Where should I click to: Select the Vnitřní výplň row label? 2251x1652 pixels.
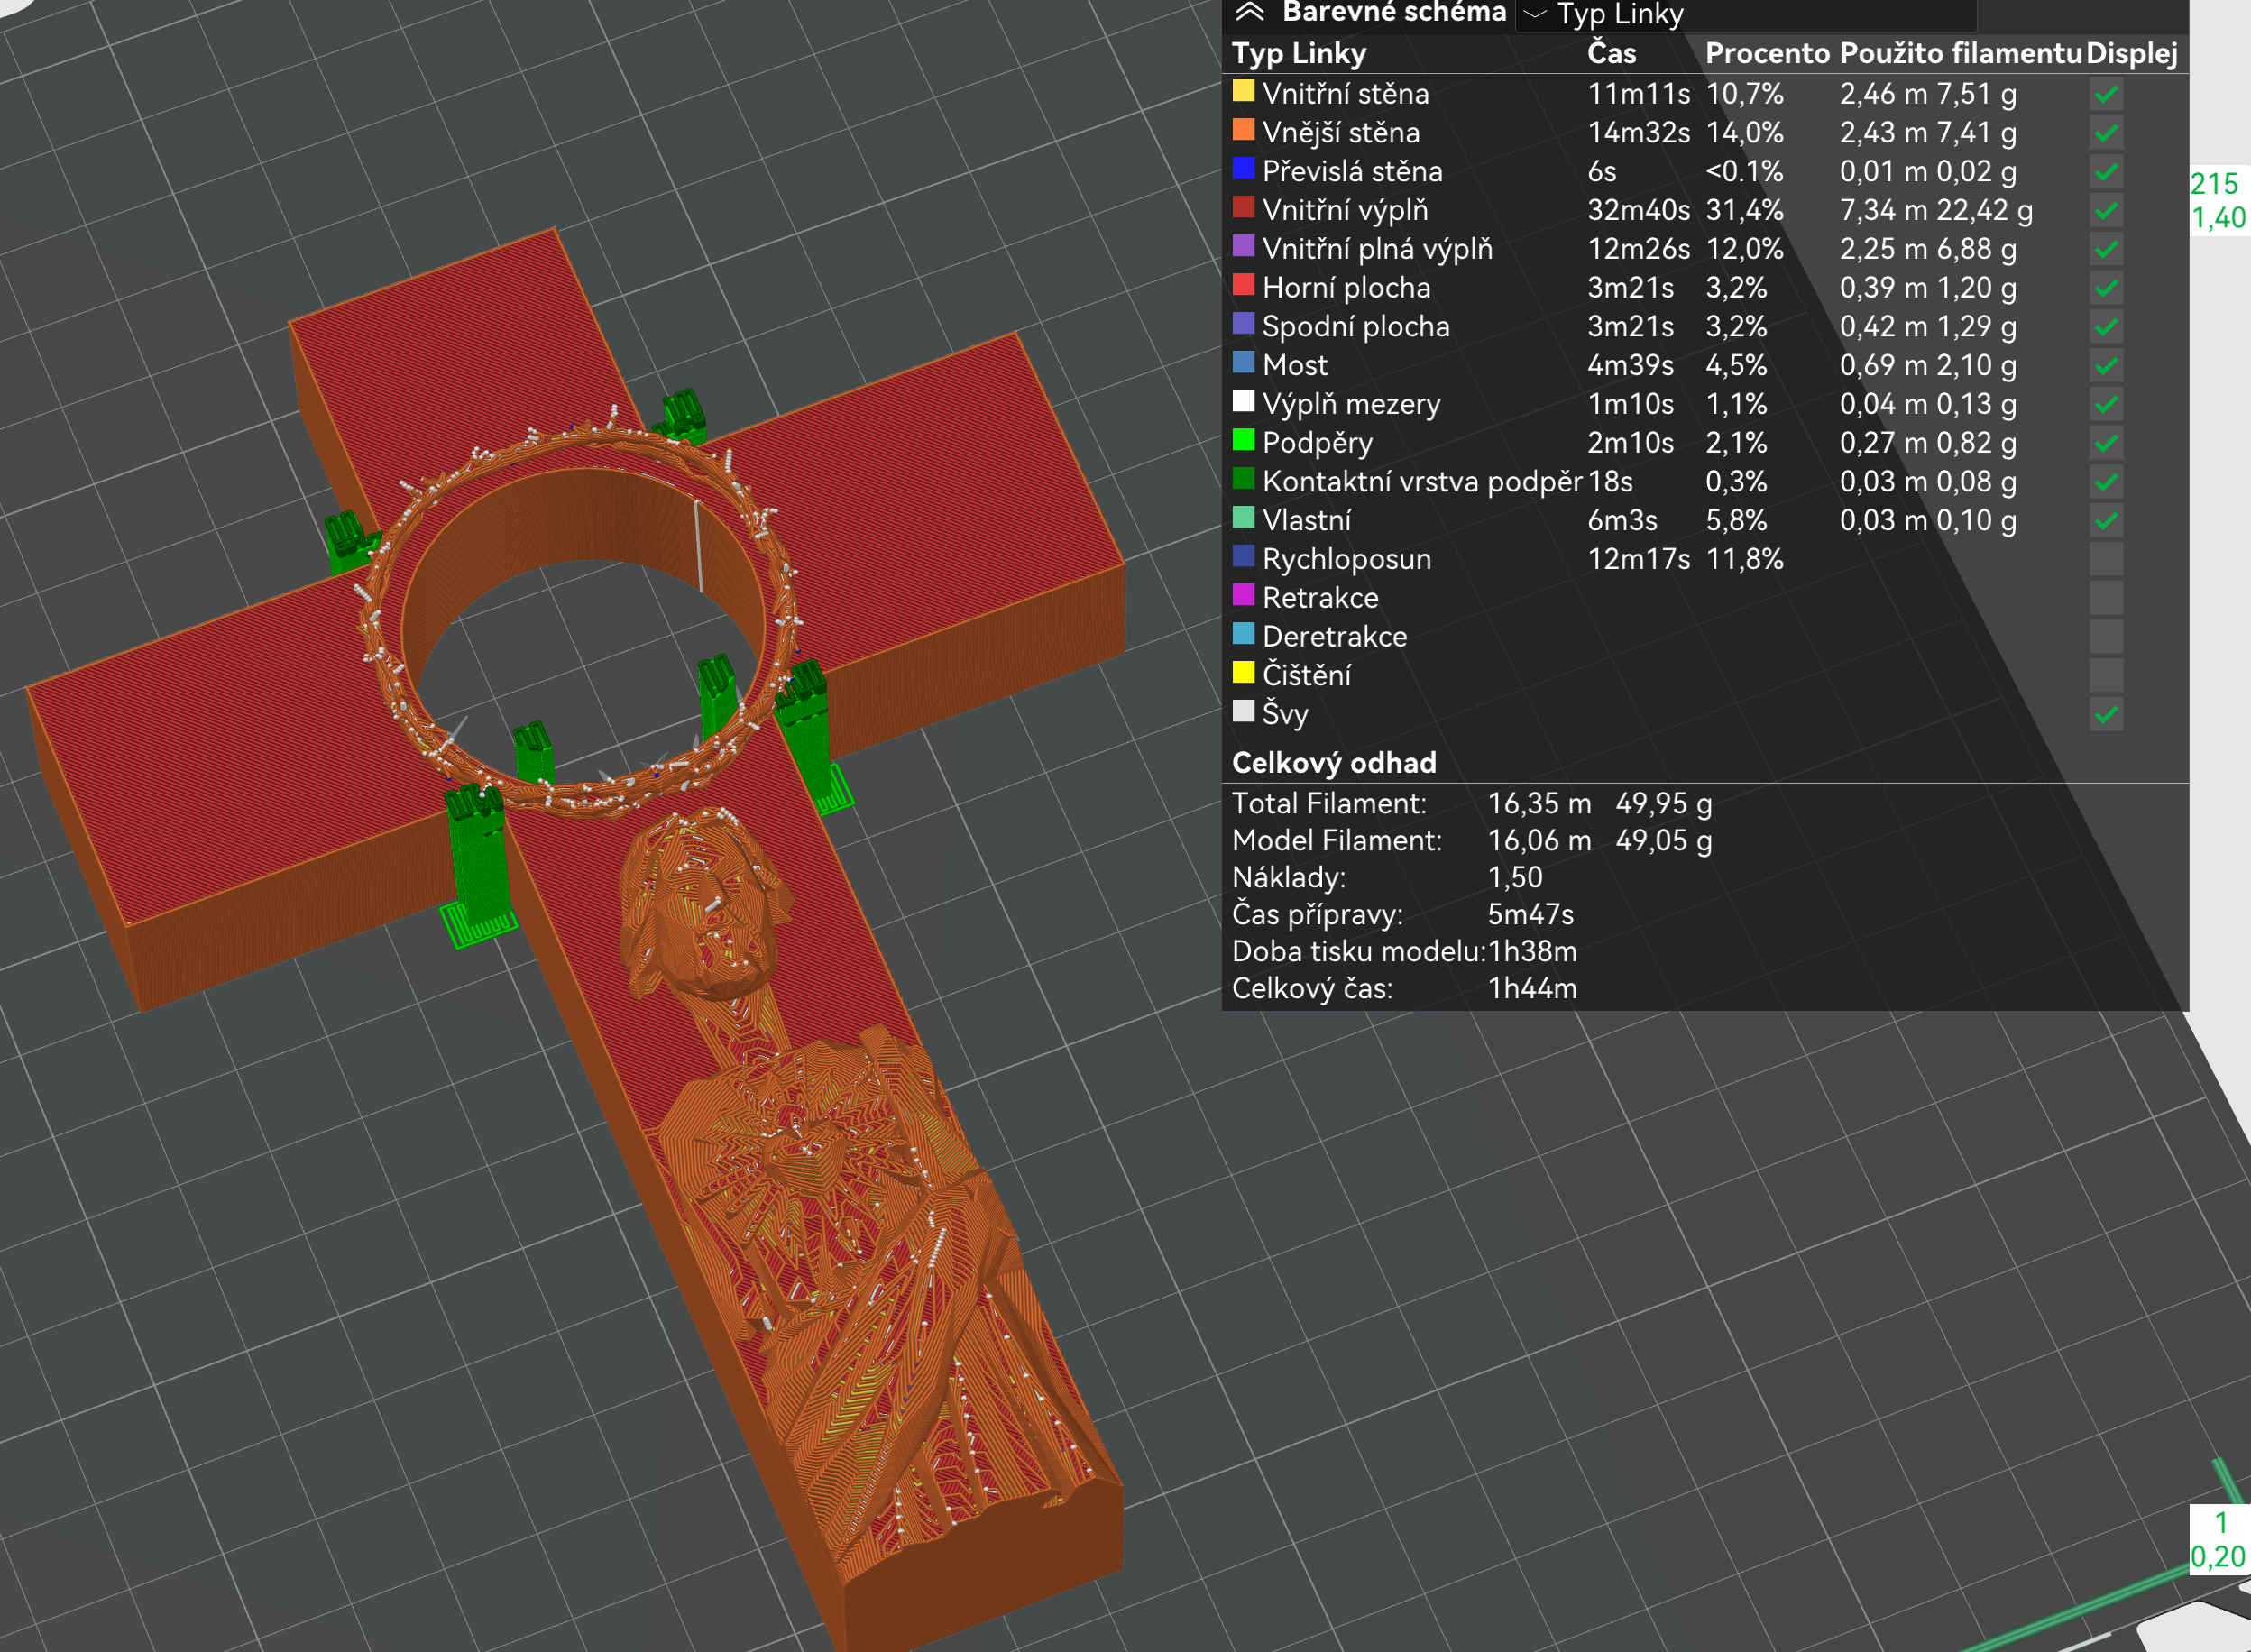coord(1345,211)
